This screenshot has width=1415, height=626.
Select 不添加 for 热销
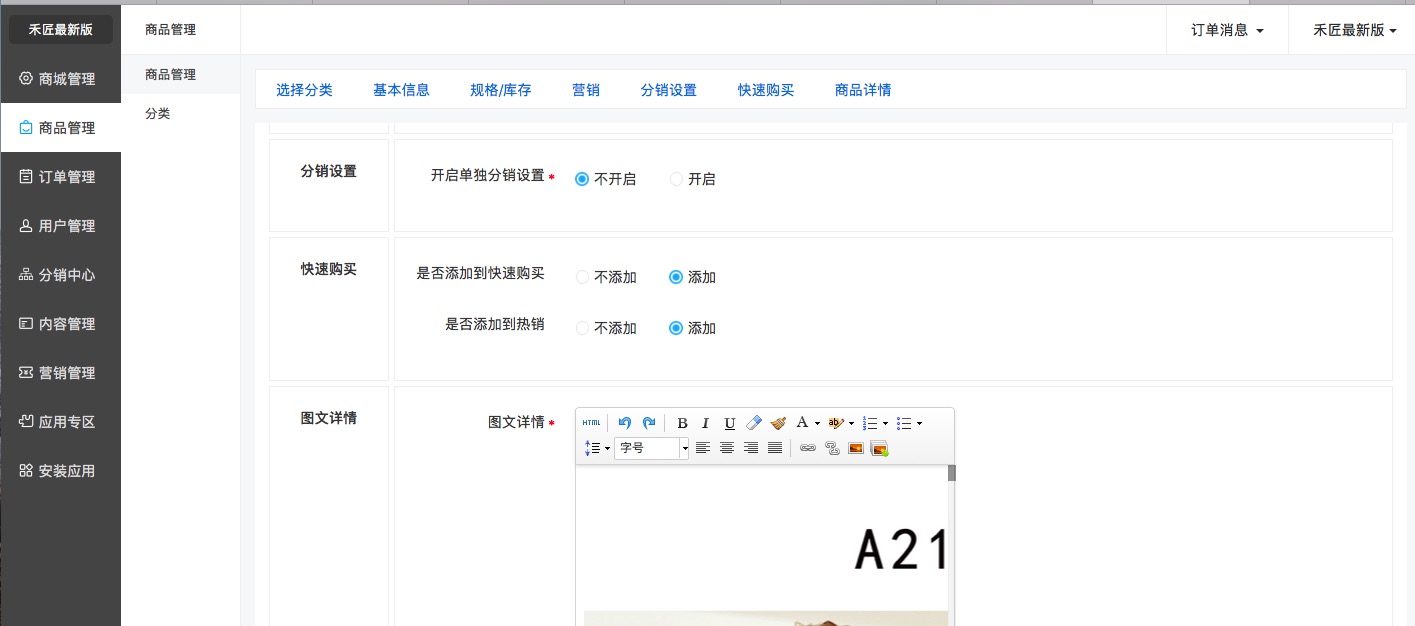click(583, 328)
